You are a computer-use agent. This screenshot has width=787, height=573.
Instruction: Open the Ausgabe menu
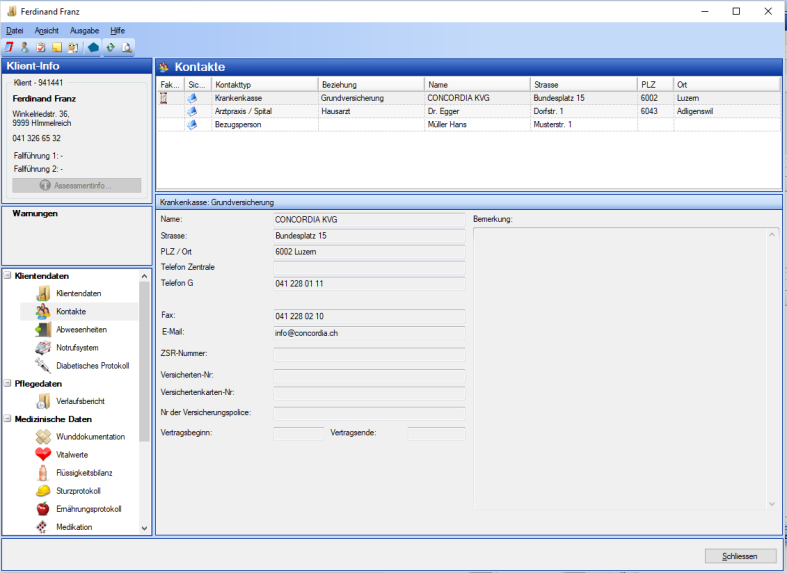(x=84, y=31)
